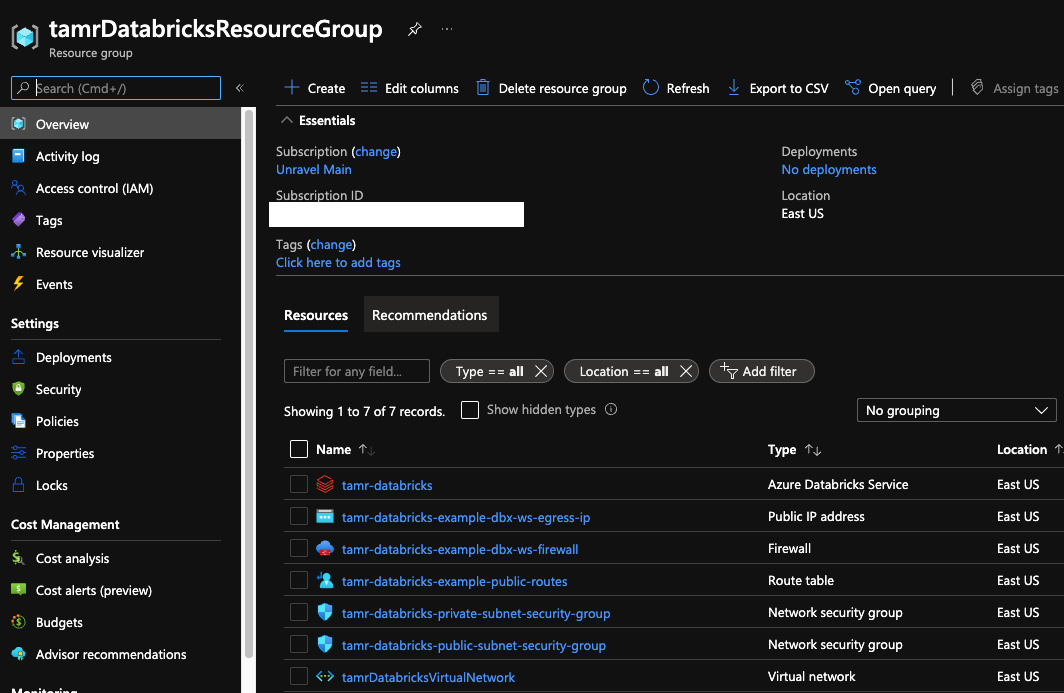The width and height of the screenshot is (1064, 693).
Task: Select the Resources tab
Action: [316, 316]
